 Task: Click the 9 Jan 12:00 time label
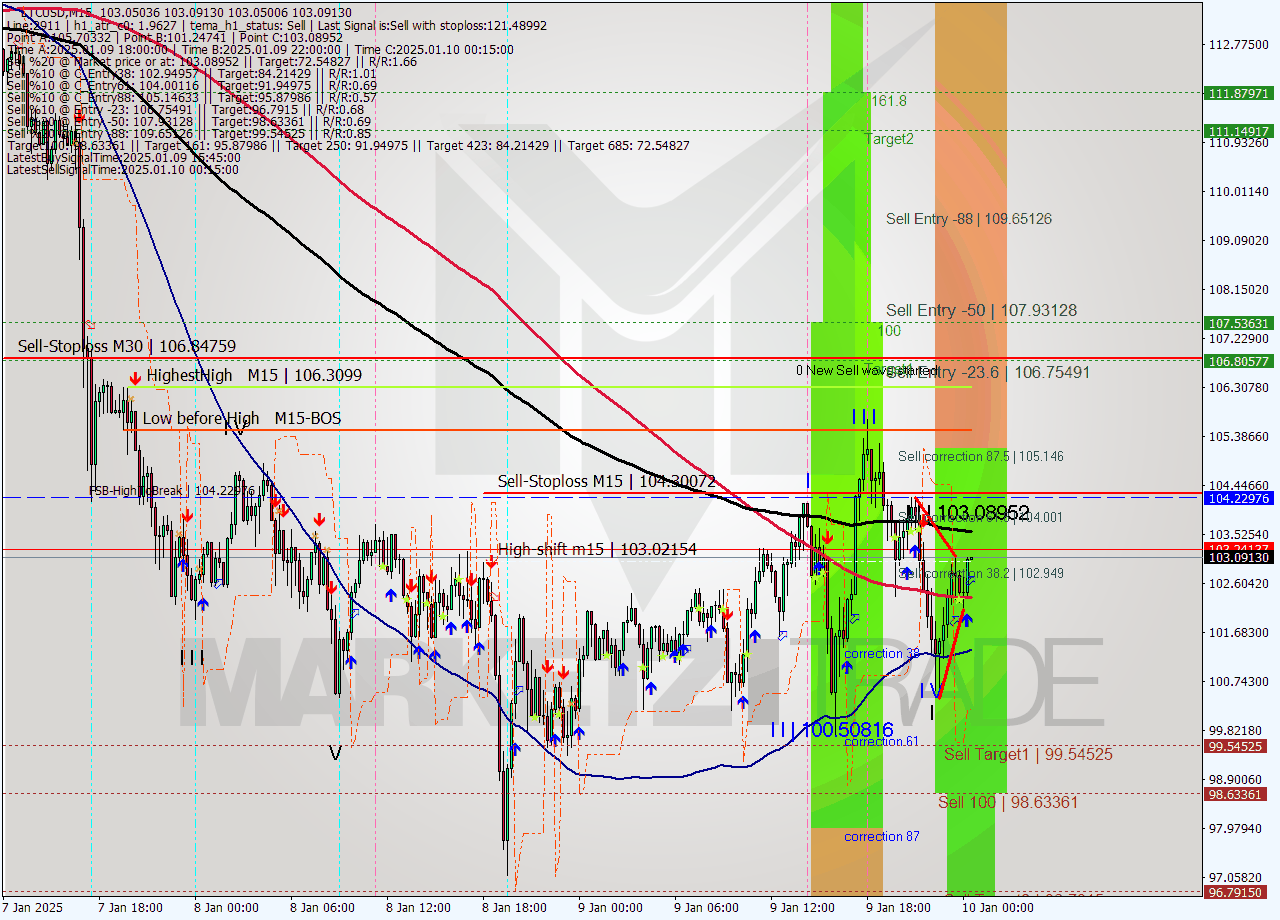point(802,908)
